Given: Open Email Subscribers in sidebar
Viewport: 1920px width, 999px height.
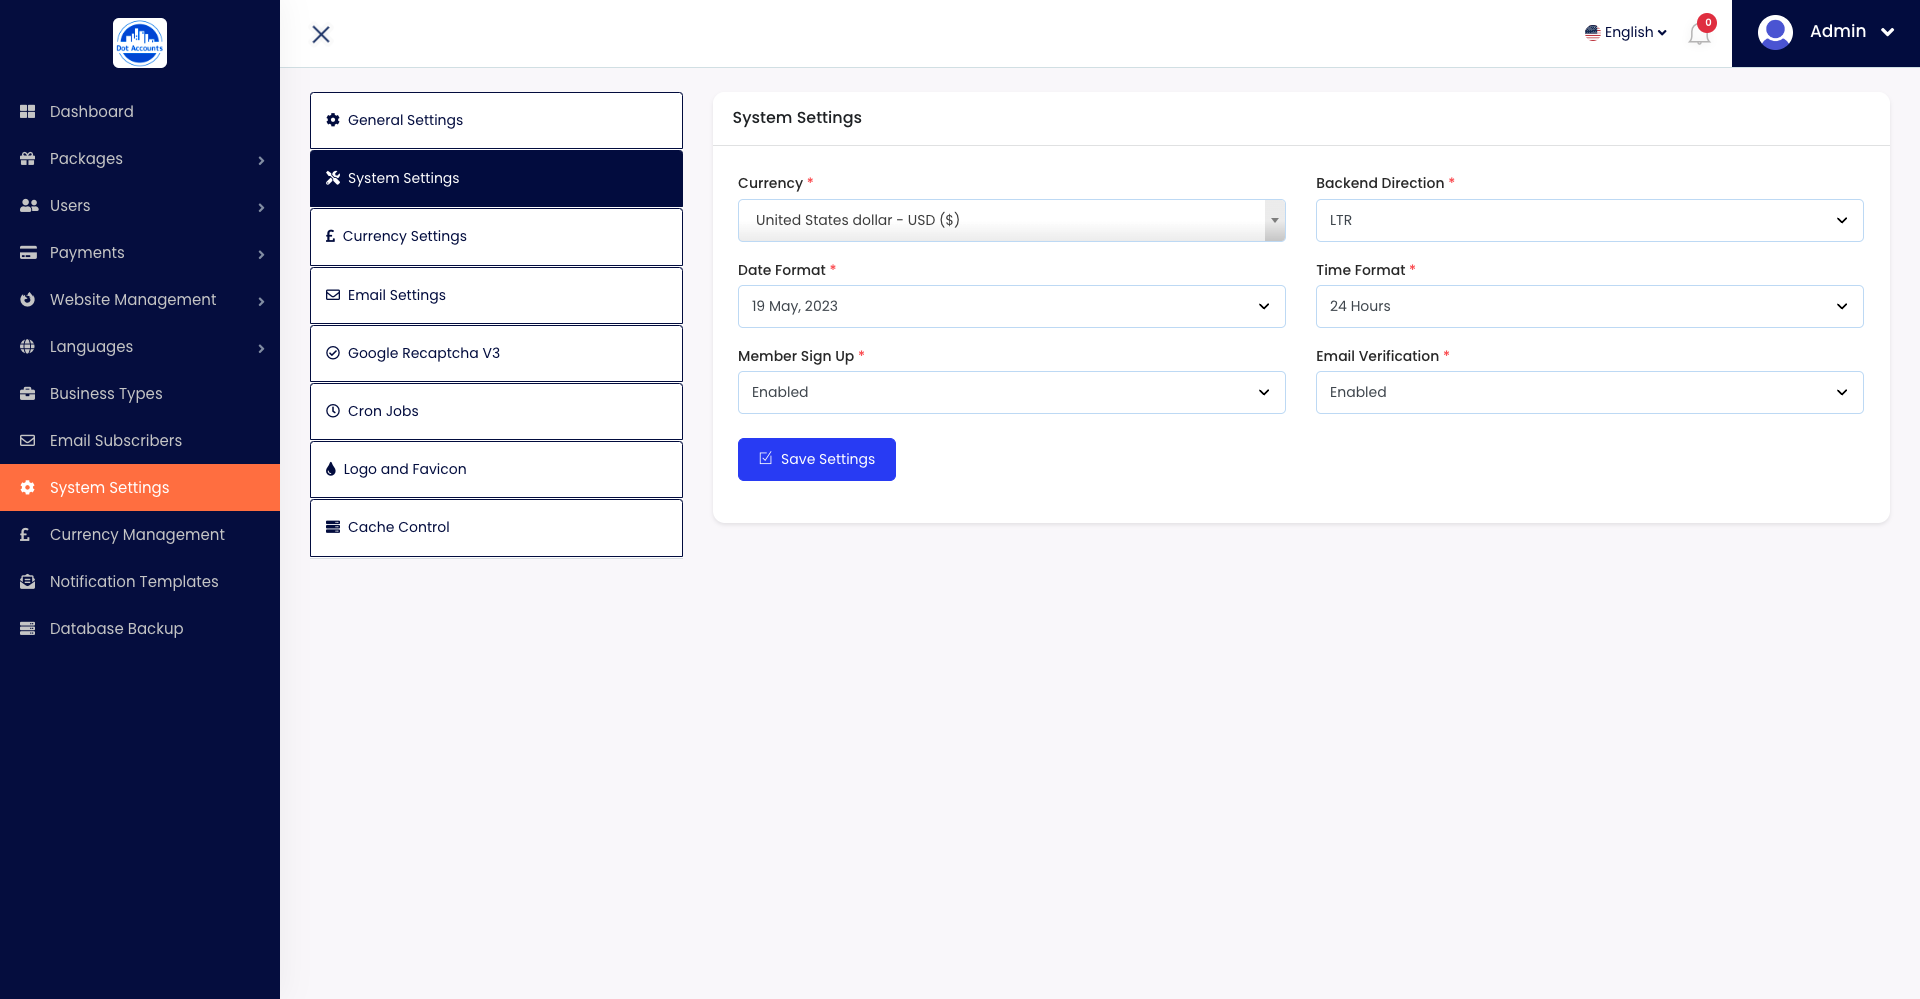Looking at the screenshot, I should [116, 440].
